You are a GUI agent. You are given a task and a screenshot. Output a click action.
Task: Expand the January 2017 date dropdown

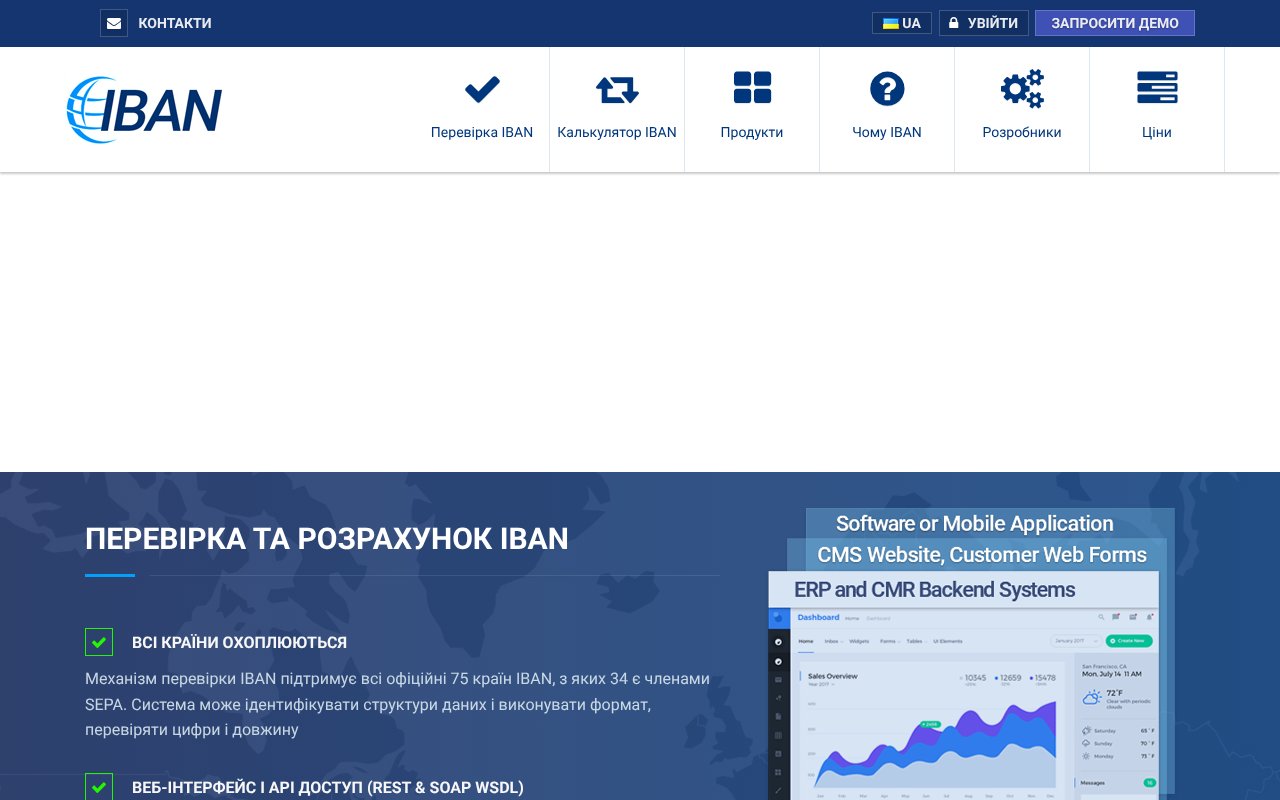pyautogui.click(x=1075, y=641)
